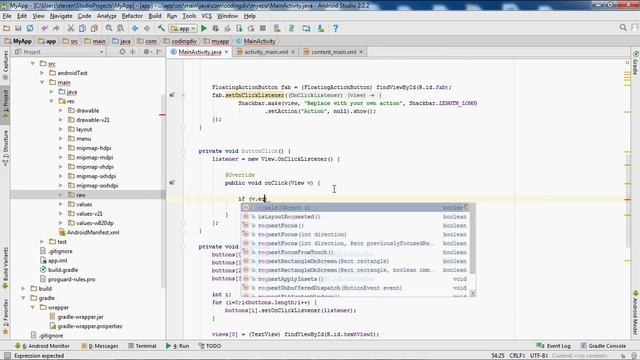
Task: Click the Stop square toolbar icon
Action: pyautogui.click(x=263, y=28)
